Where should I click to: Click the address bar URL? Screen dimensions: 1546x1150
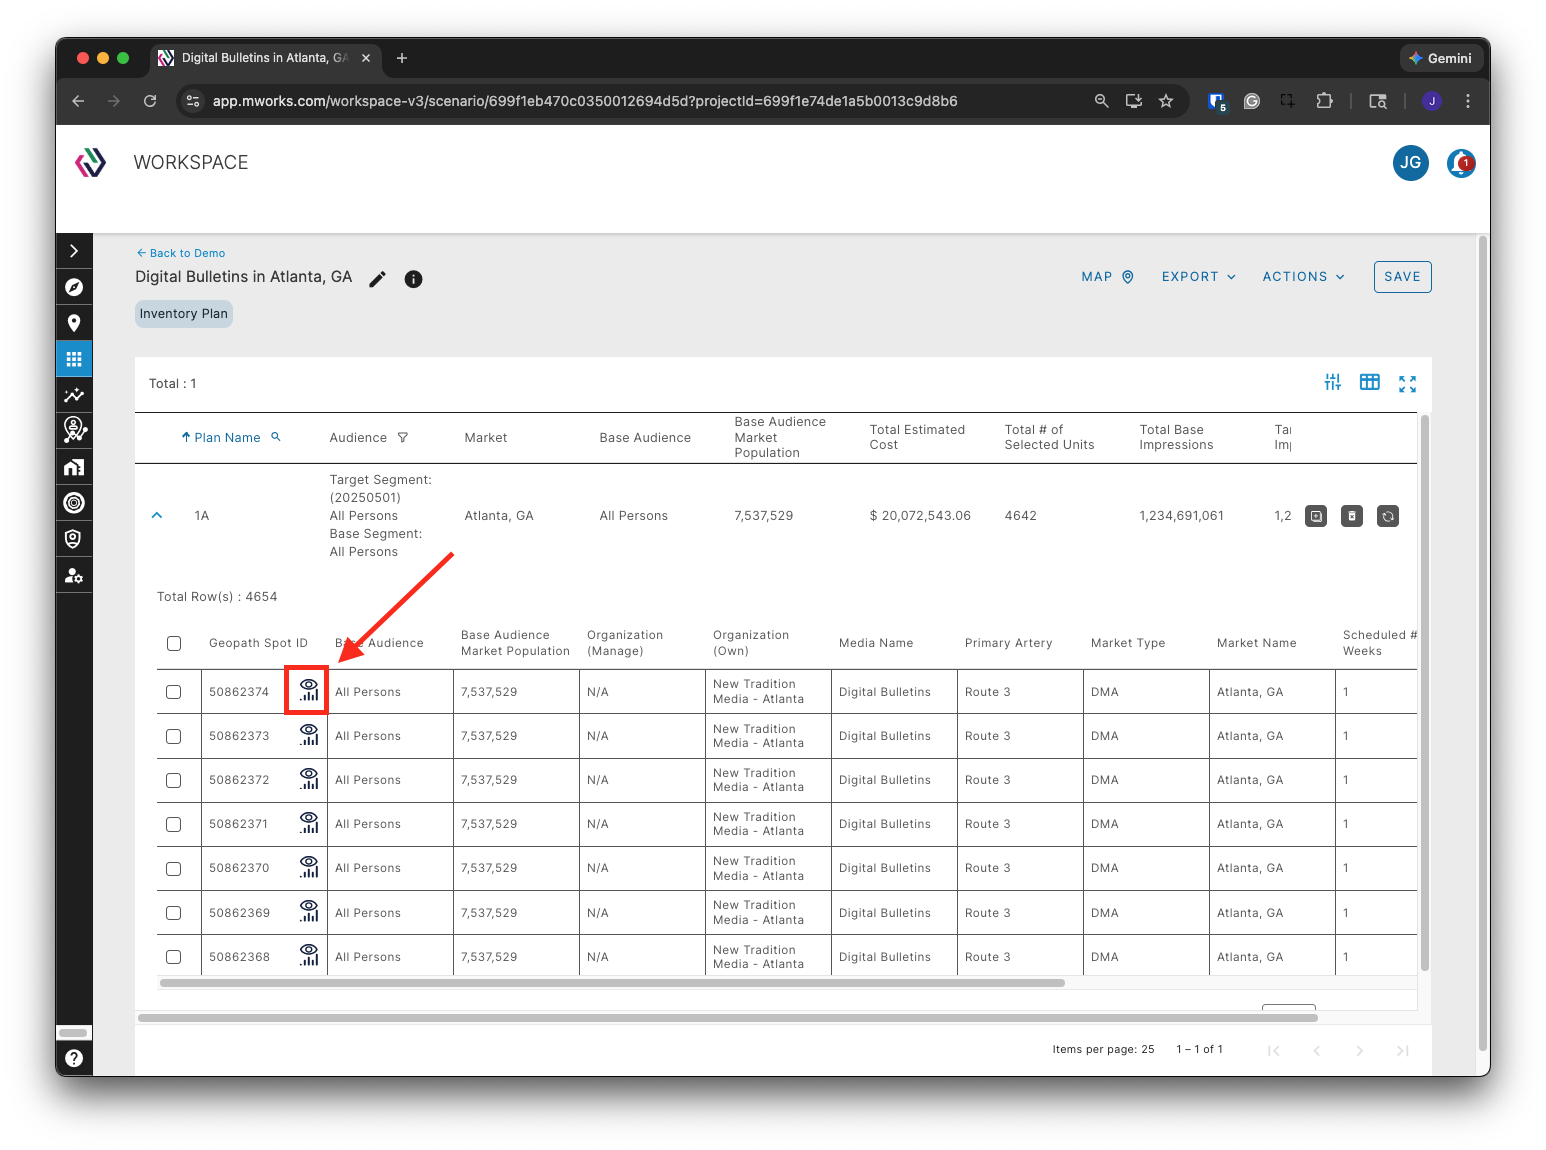click(x=585, y=101)
